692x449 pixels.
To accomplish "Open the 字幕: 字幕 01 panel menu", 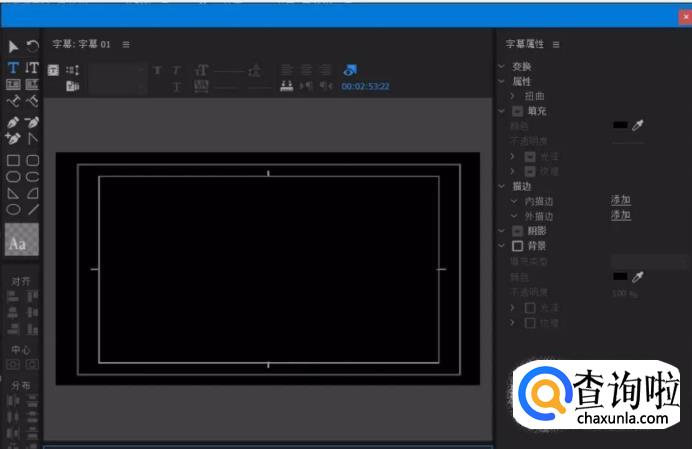I will [126, 45].
